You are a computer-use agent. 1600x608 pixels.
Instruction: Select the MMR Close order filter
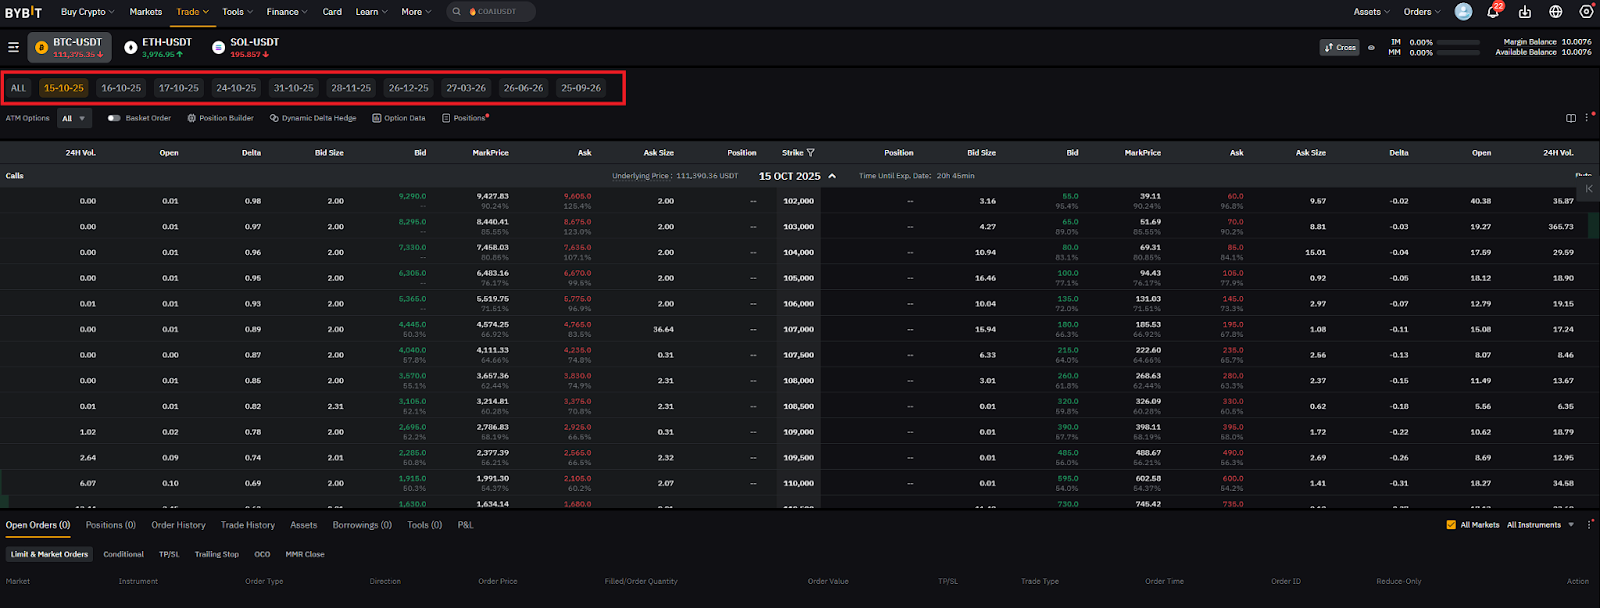[305, 554]
